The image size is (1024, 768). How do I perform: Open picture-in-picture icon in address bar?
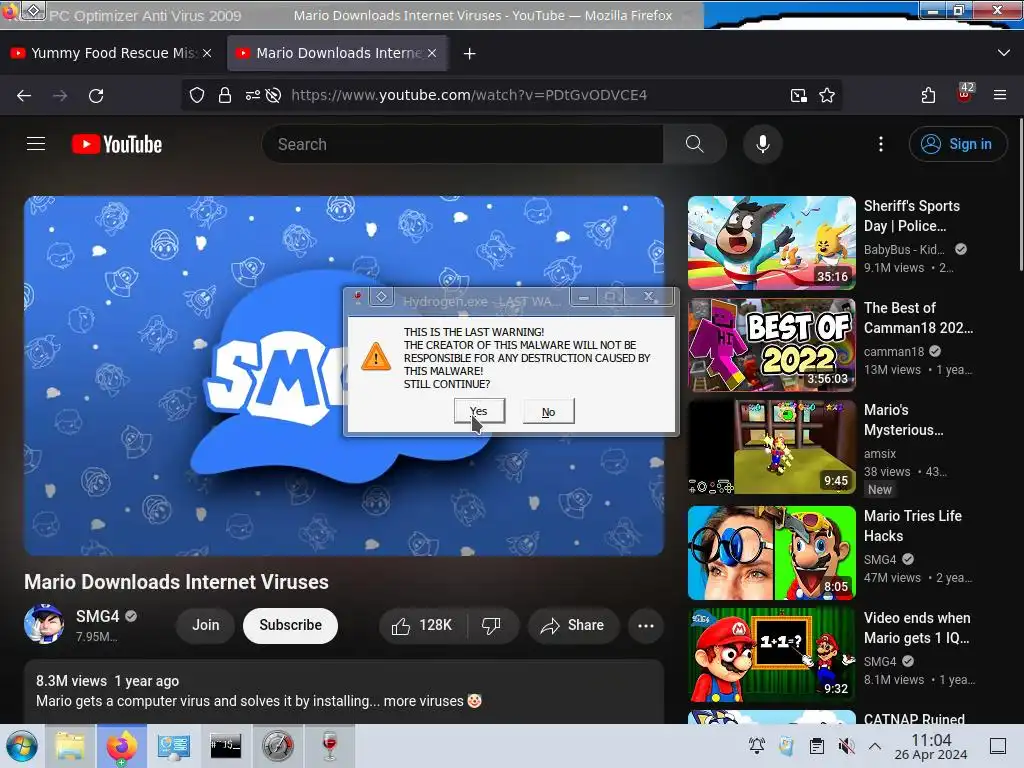tap(798, 95)
